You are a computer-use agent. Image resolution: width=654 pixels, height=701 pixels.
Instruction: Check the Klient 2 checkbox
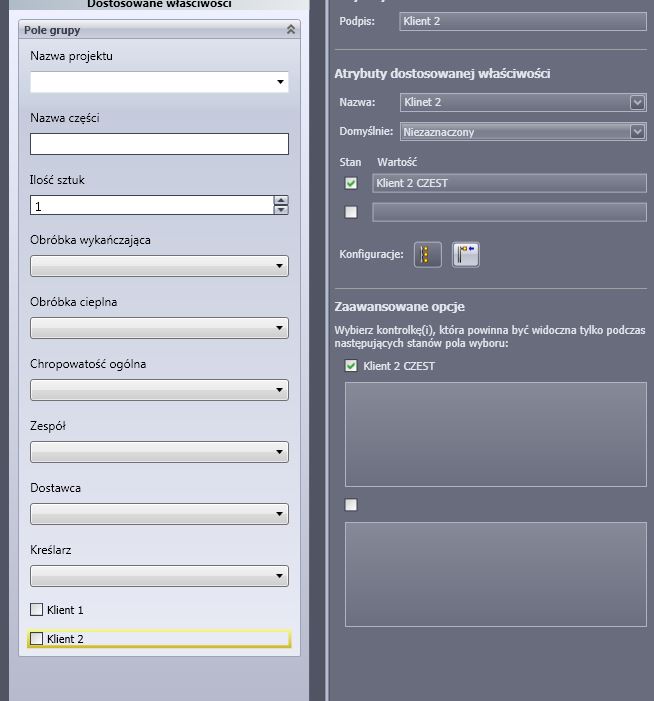(x=36, y=638)
